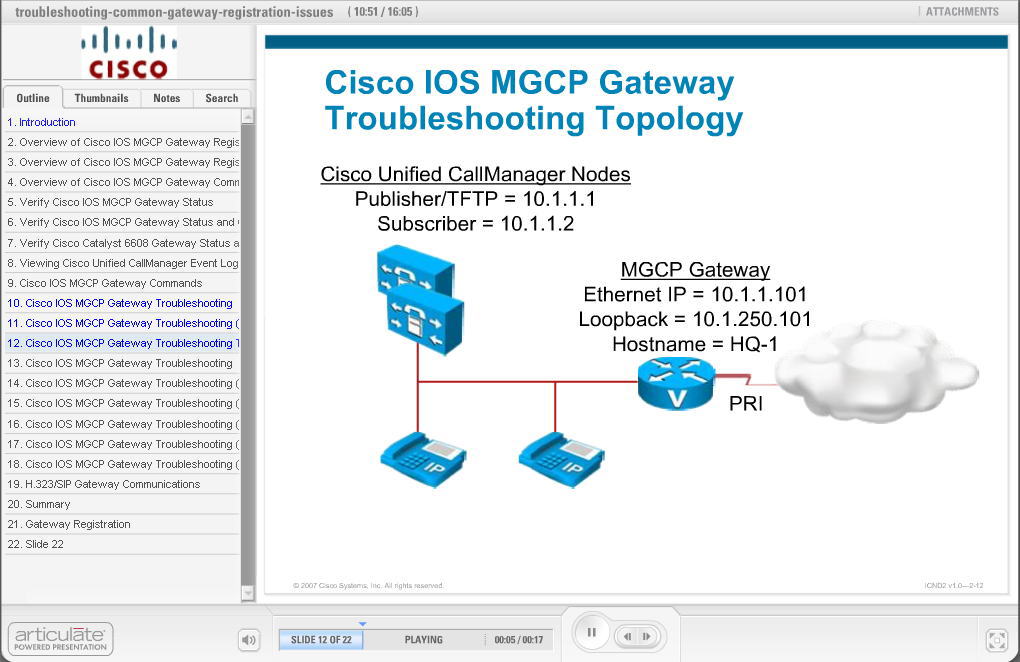Open outline item 3 MGCP Gateway overview
This screenshot has height=662, width=1020.
(x=122, y=163)
